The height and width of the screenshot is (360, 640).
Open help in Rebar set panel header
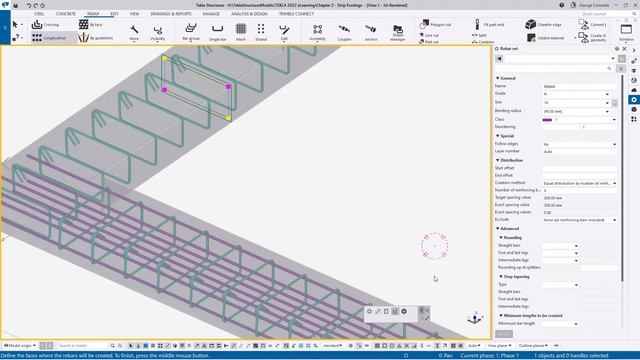click(617, 49)
